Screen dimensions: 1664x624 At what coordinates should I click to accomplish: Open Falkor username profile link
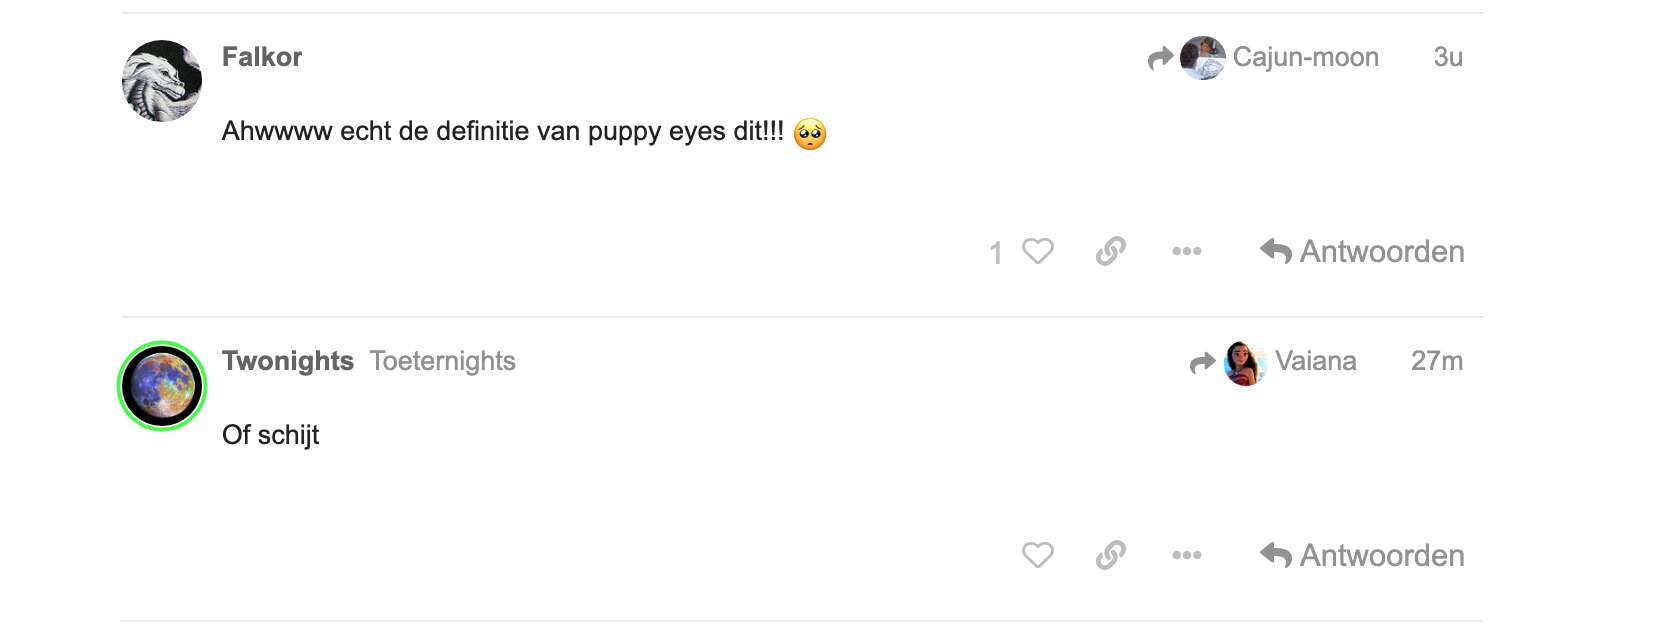262,57
